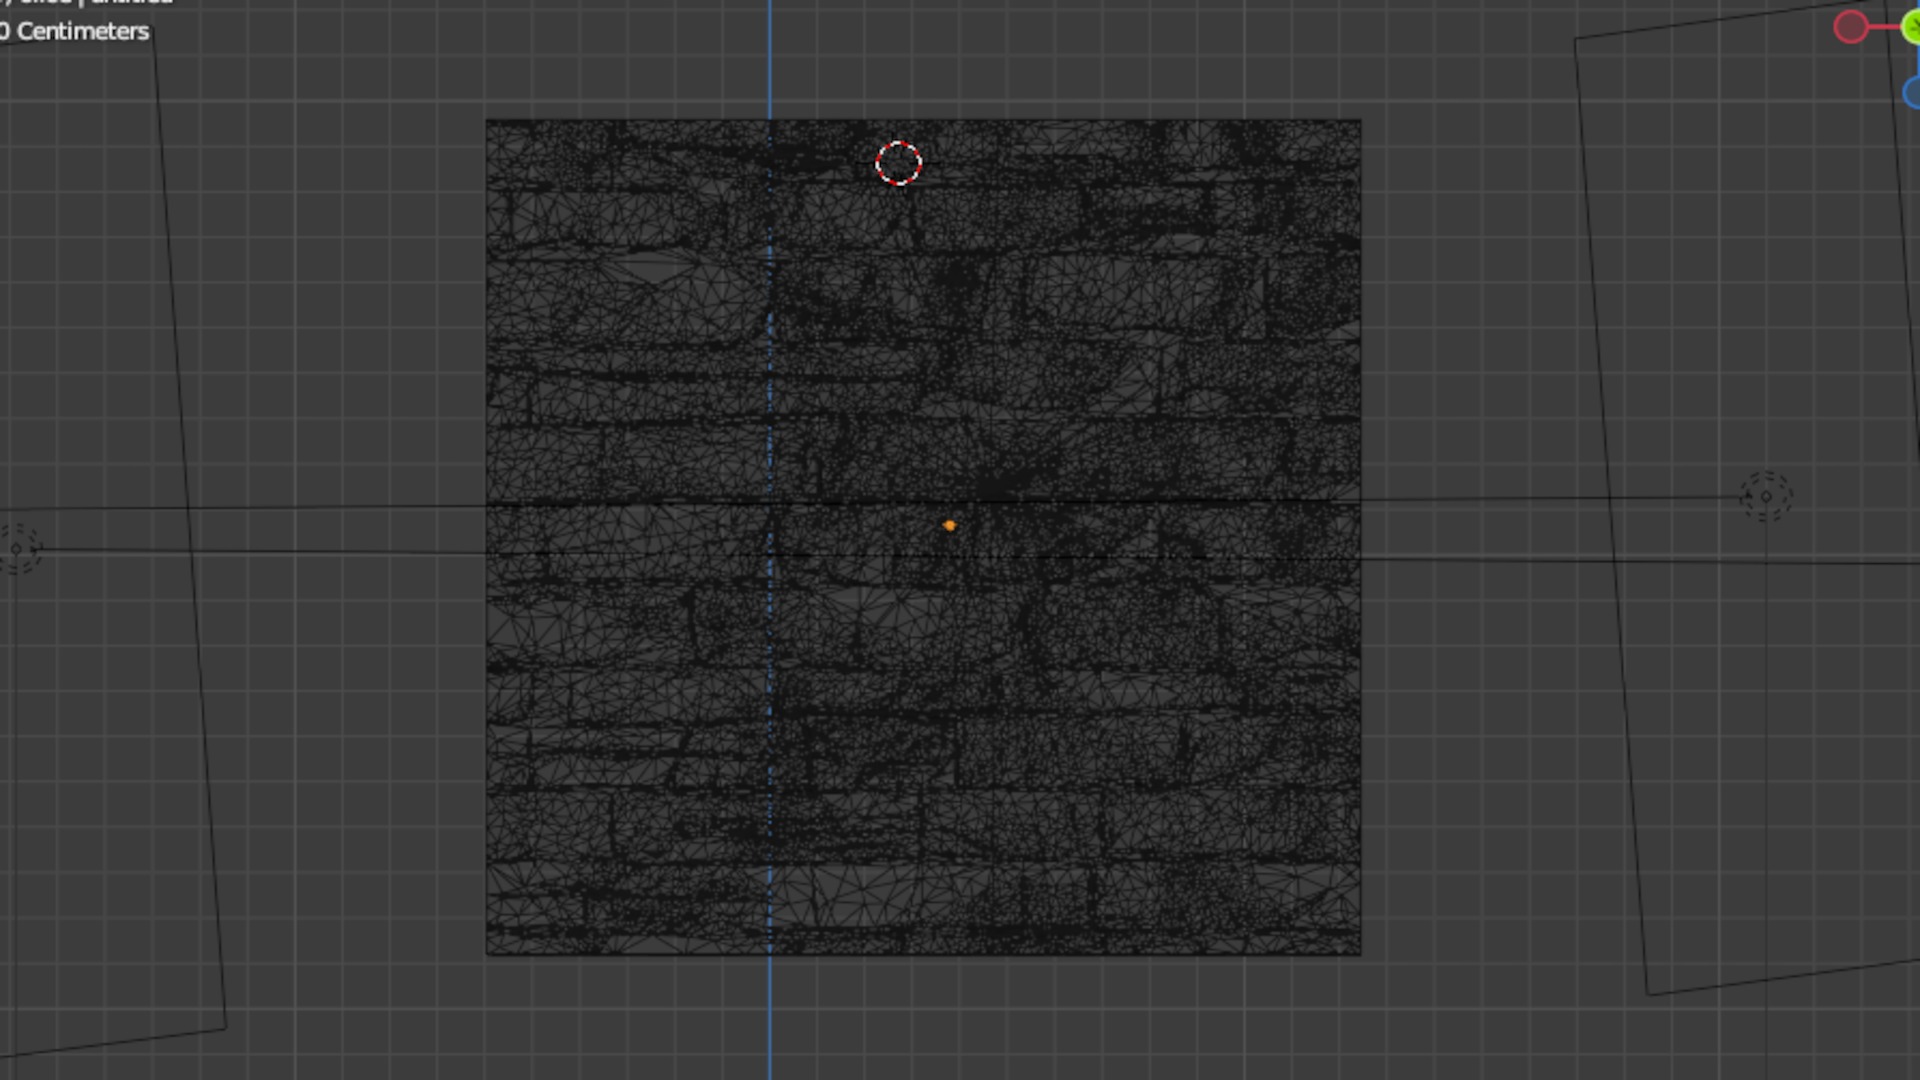The image size is (1920, 1080).
Task: Click the blue Z axis gizmo circle
Action: (x=1912, y=93)
